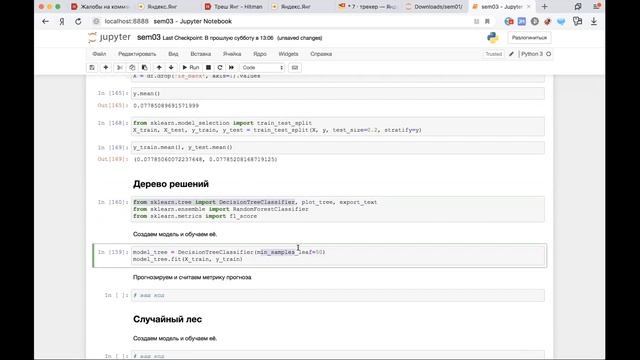Screen dimensions: 640x360
Task: Bookmark this page with the bookmark icon
Action: point(487,21)
